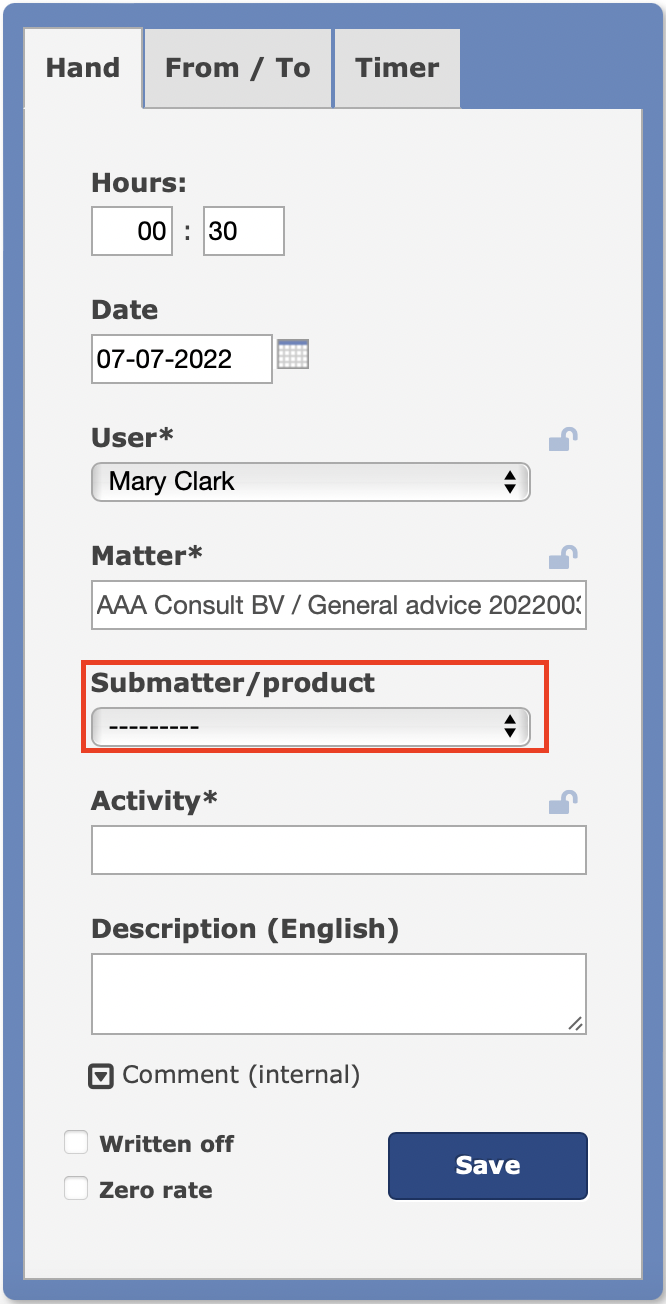Toggle the lock icon beside Matter
This screenshot has width=666, height=1304.
tap(564, 556)
